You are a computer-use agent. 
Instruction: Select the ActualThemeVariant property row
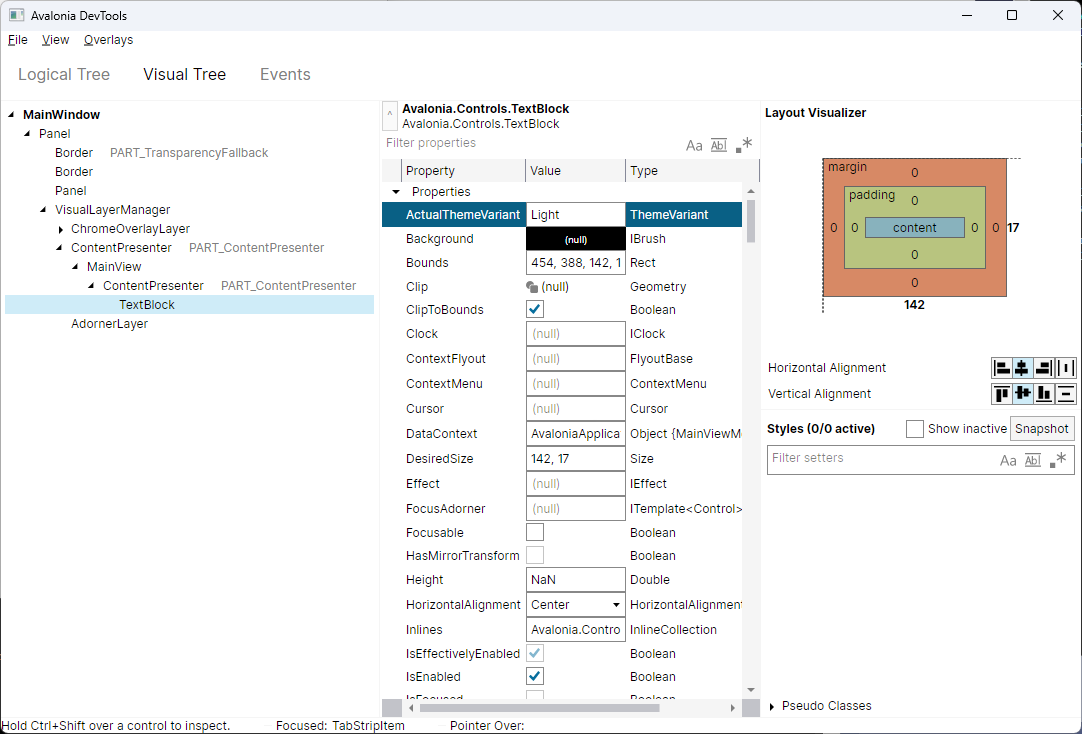click(562, 215)
